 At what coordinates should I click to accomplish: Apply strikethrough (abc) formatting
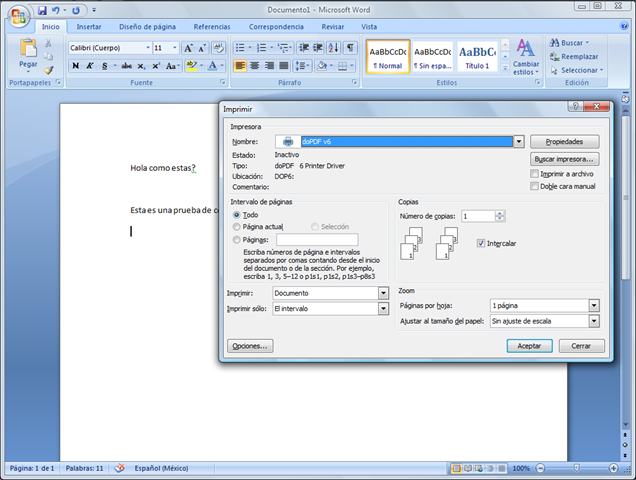tap(127, 66)
